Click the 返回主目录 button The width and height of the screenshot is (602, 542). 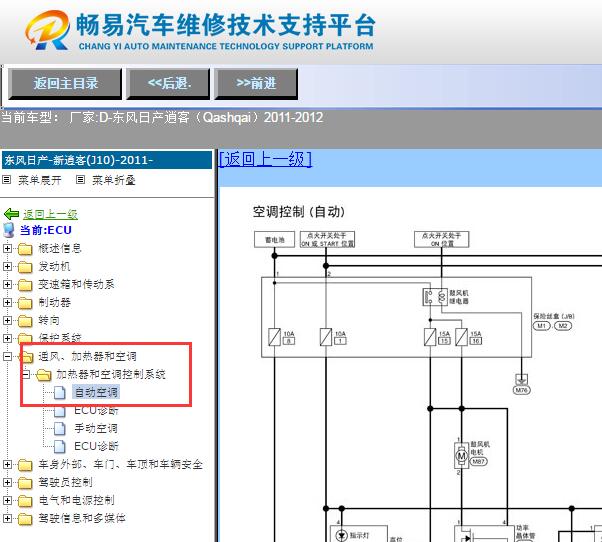pos(65,84)
